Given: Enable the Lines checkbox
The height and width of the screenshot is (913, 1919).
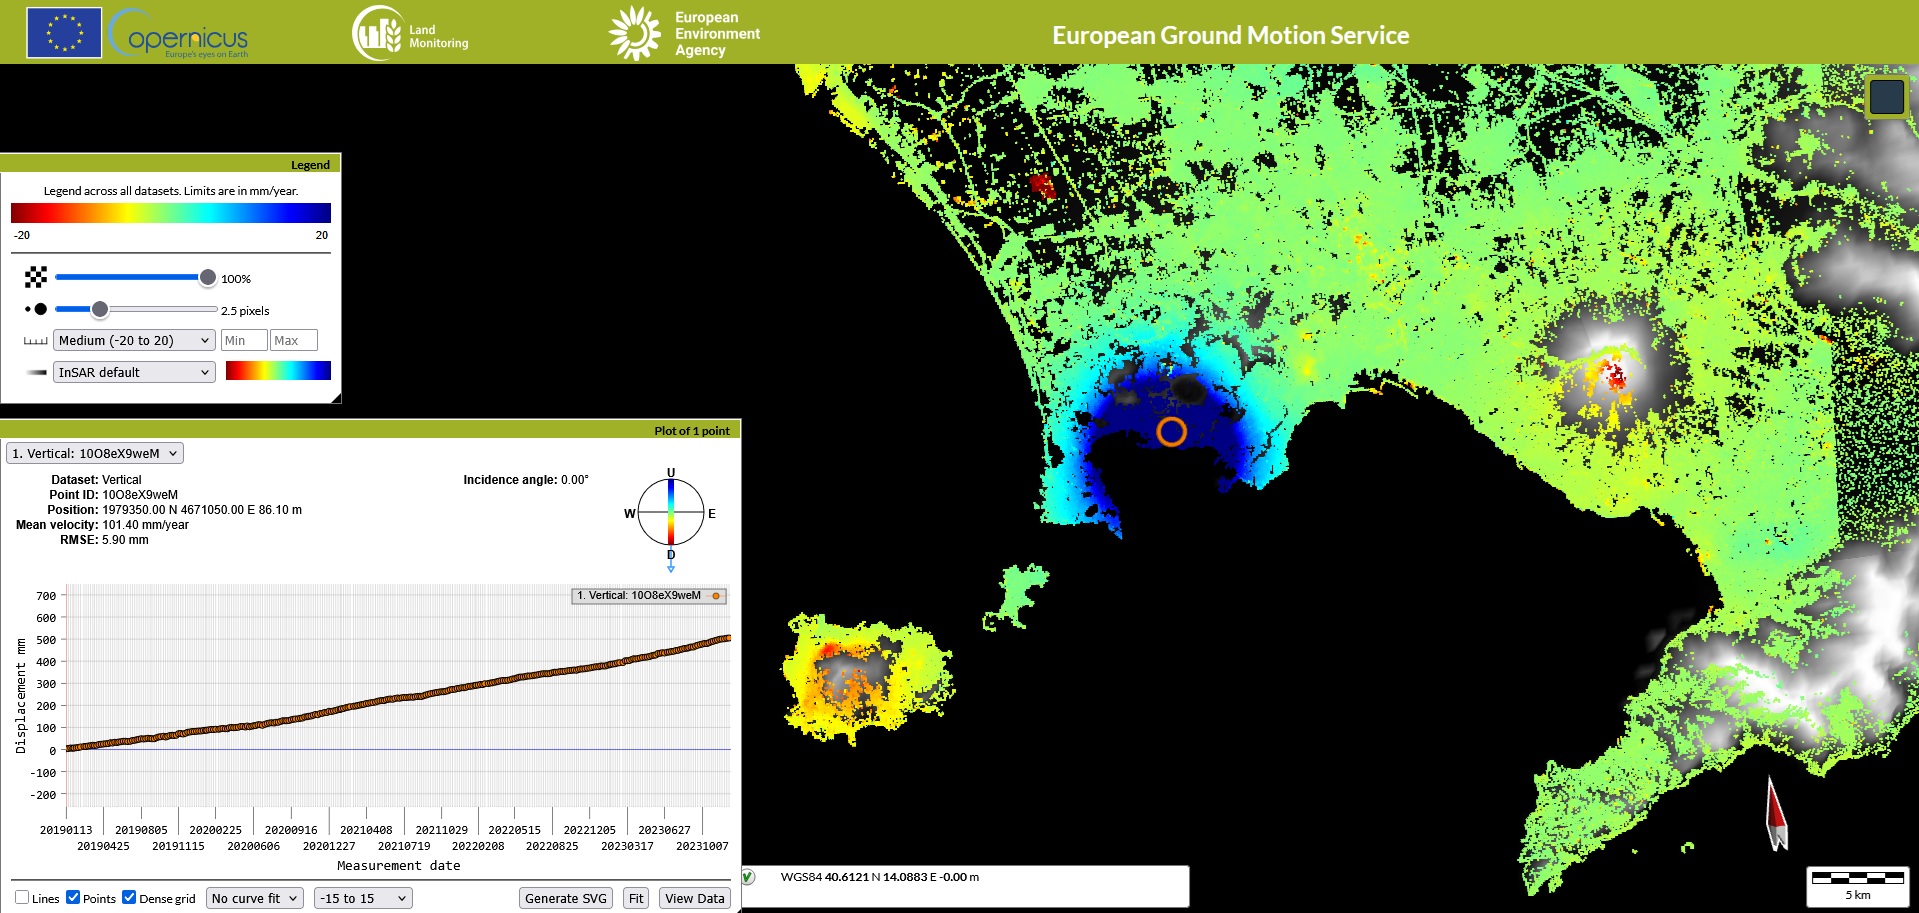Looking at the screenshot, I should (x=22, y=897).
